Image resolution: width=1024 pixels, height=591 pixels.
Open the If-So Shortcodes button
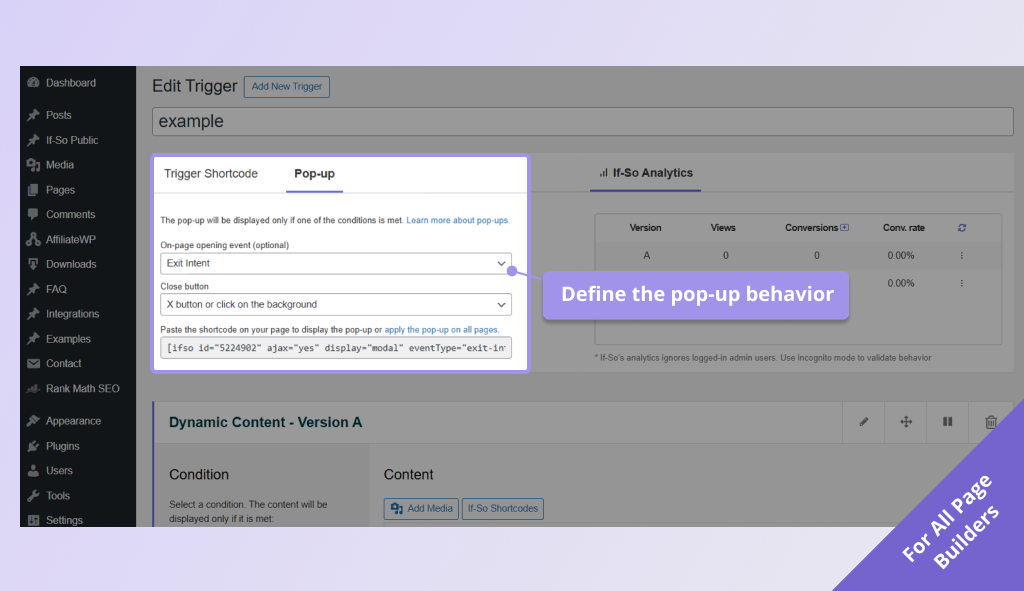(502, 508)
